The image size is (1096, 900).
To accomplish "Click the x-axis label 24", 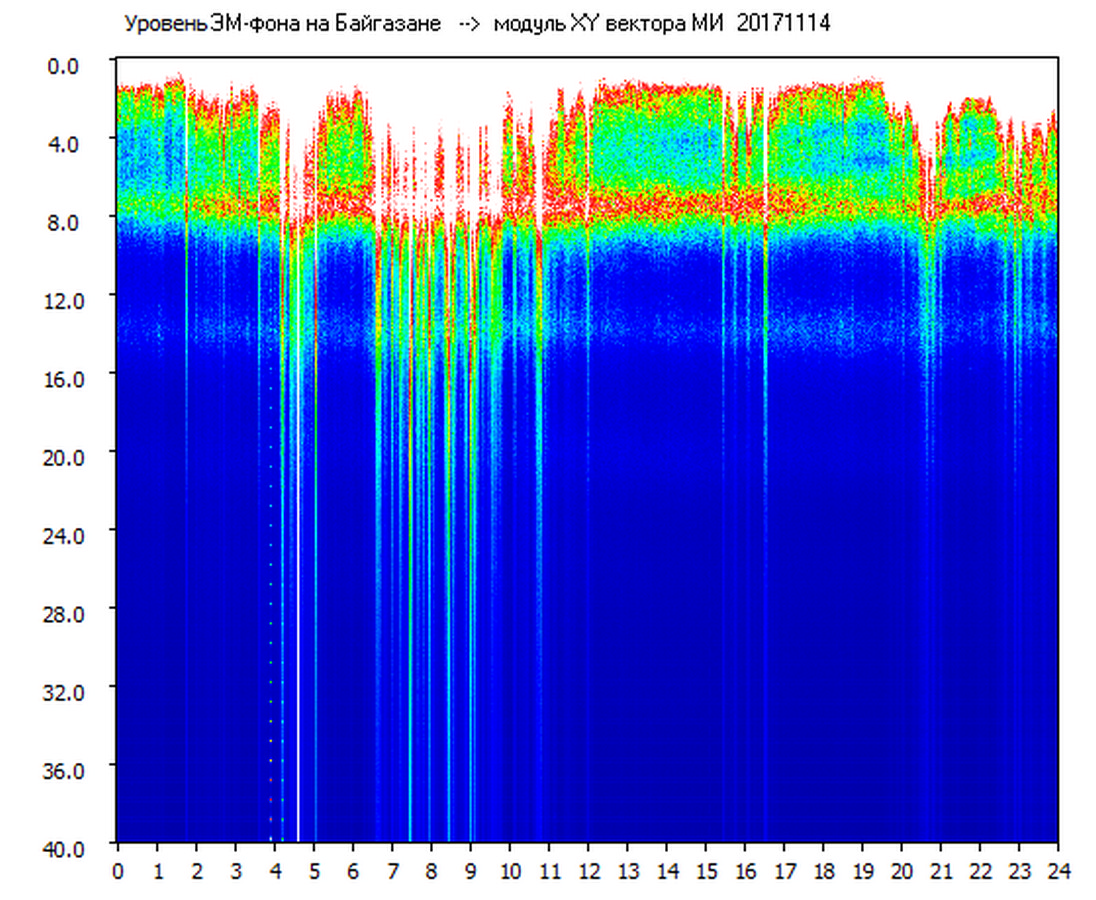I will (x=1058, y=871).
